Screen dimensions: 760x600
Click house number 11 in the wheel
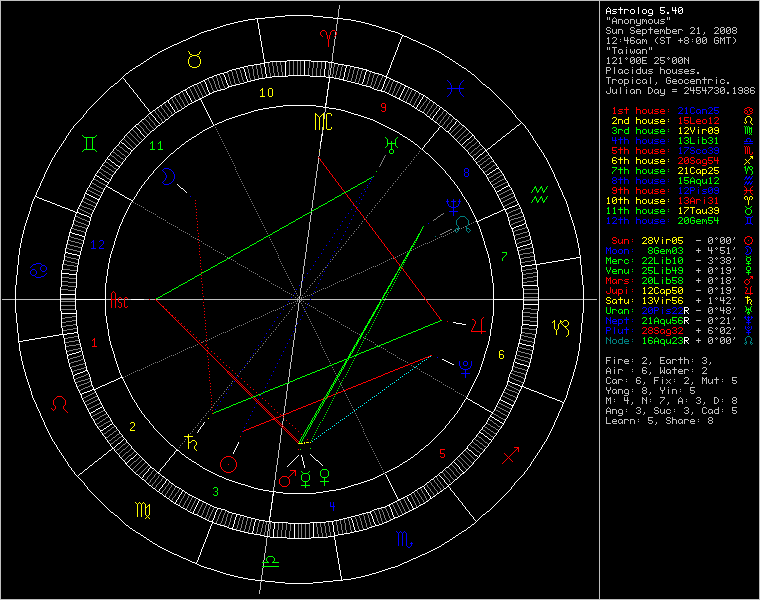tap(156, 145)
